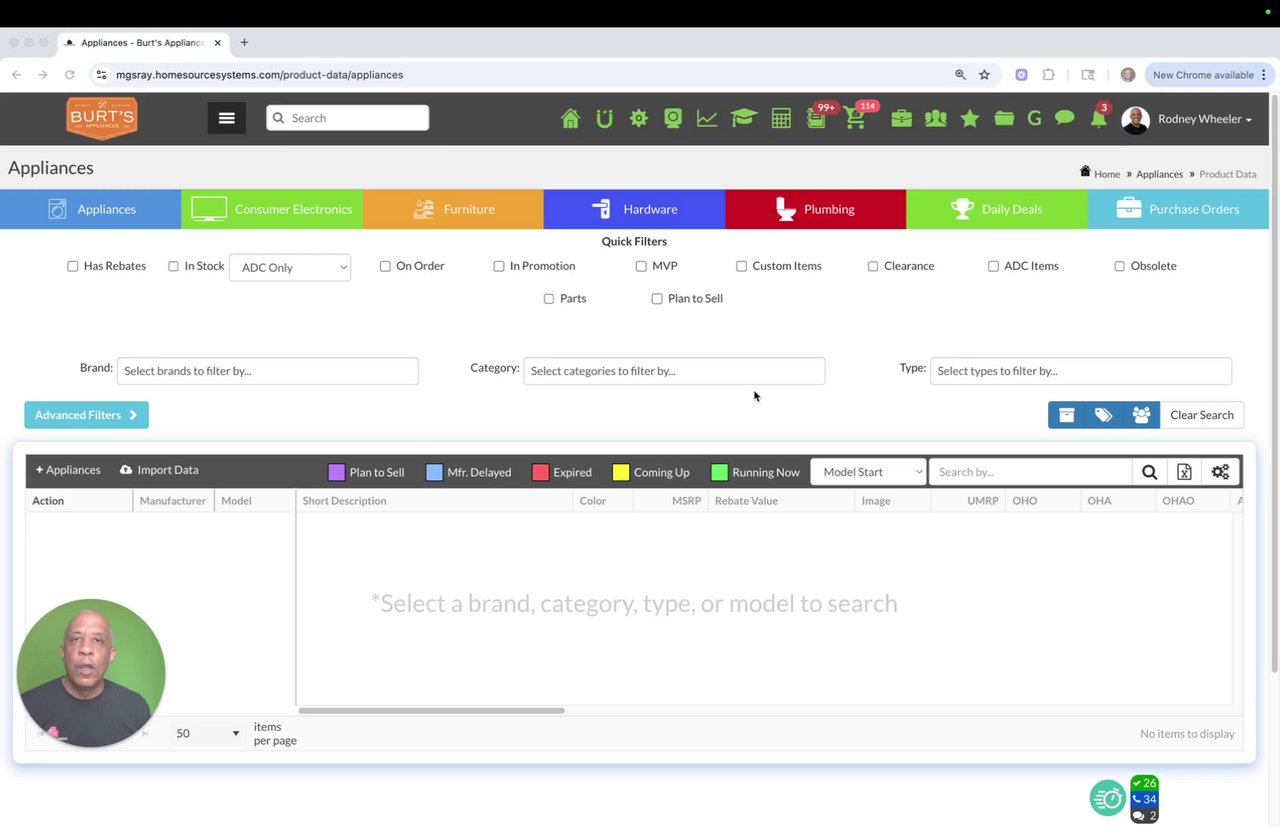Check the In Stock filter

(x=173, y=266)
